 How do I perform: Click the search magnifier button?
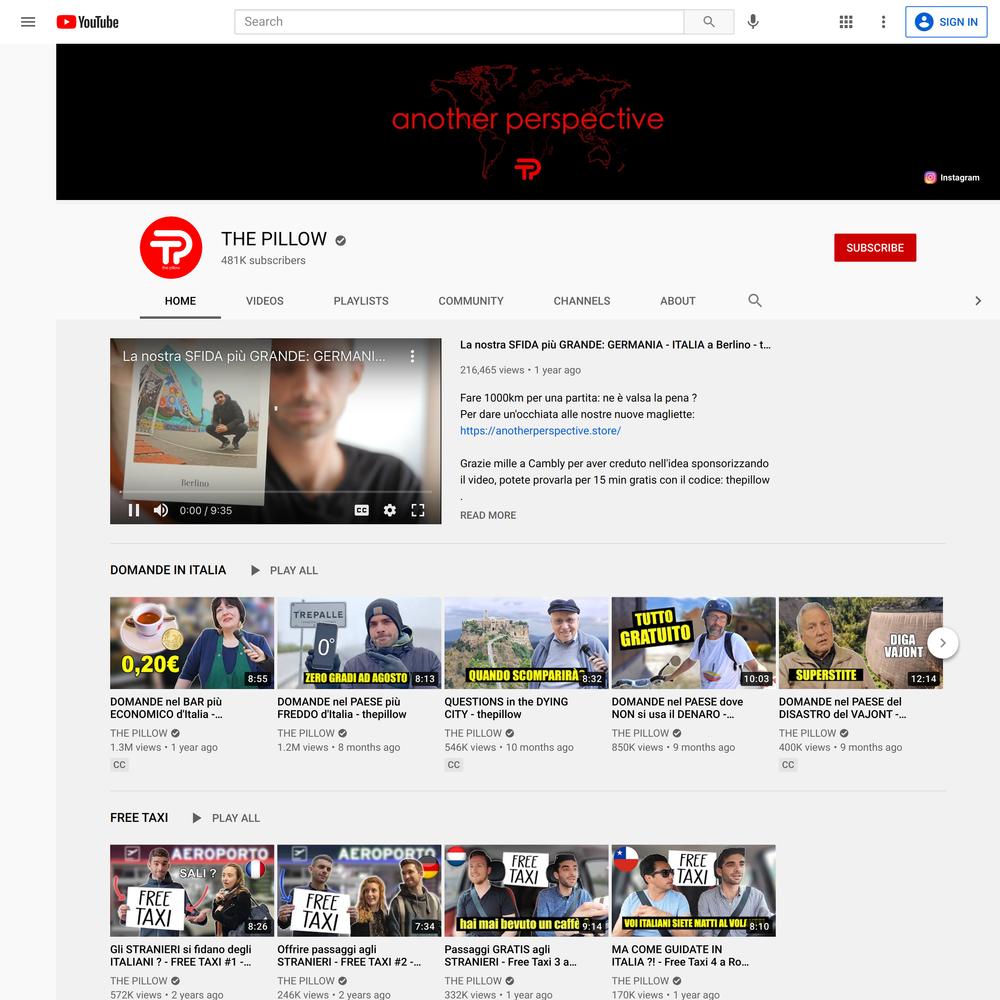pyautogui.click(x=709, y=22)
